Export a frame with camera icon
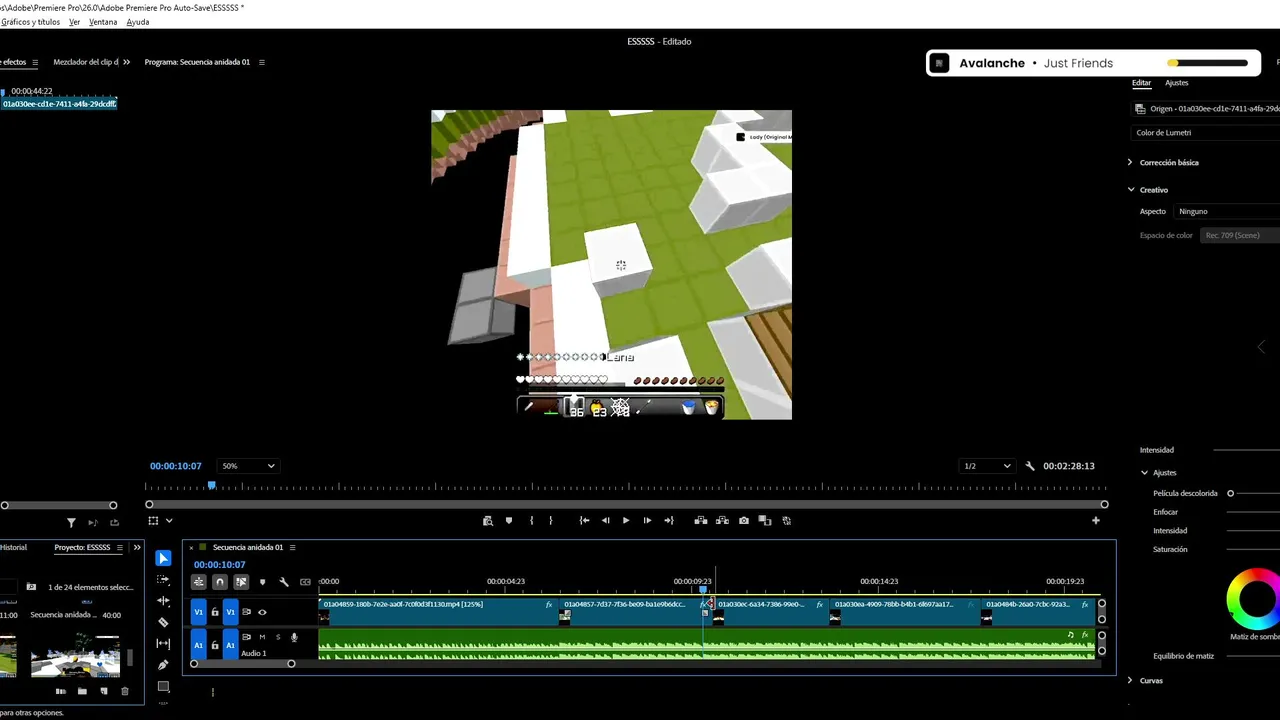The height and width of the screenshot is (720, 1280). point(744,520)
